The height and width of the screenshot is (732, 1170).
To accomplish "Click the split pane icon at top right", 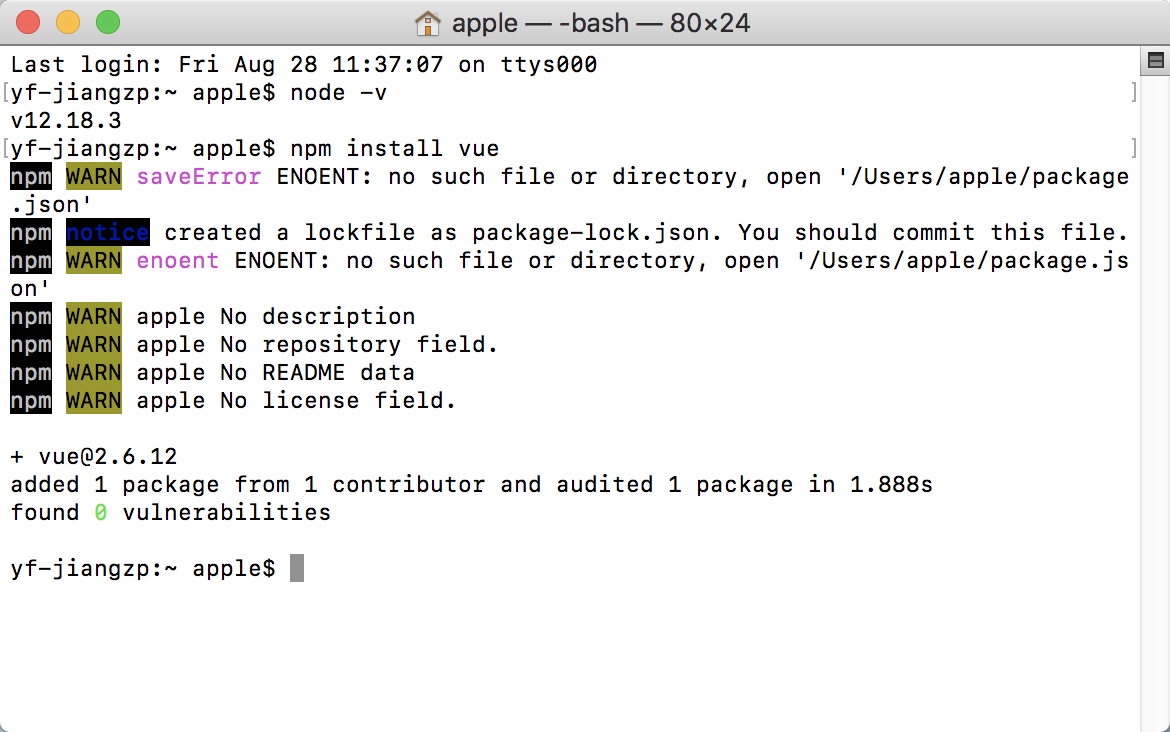I will (x=1155, y=60).
